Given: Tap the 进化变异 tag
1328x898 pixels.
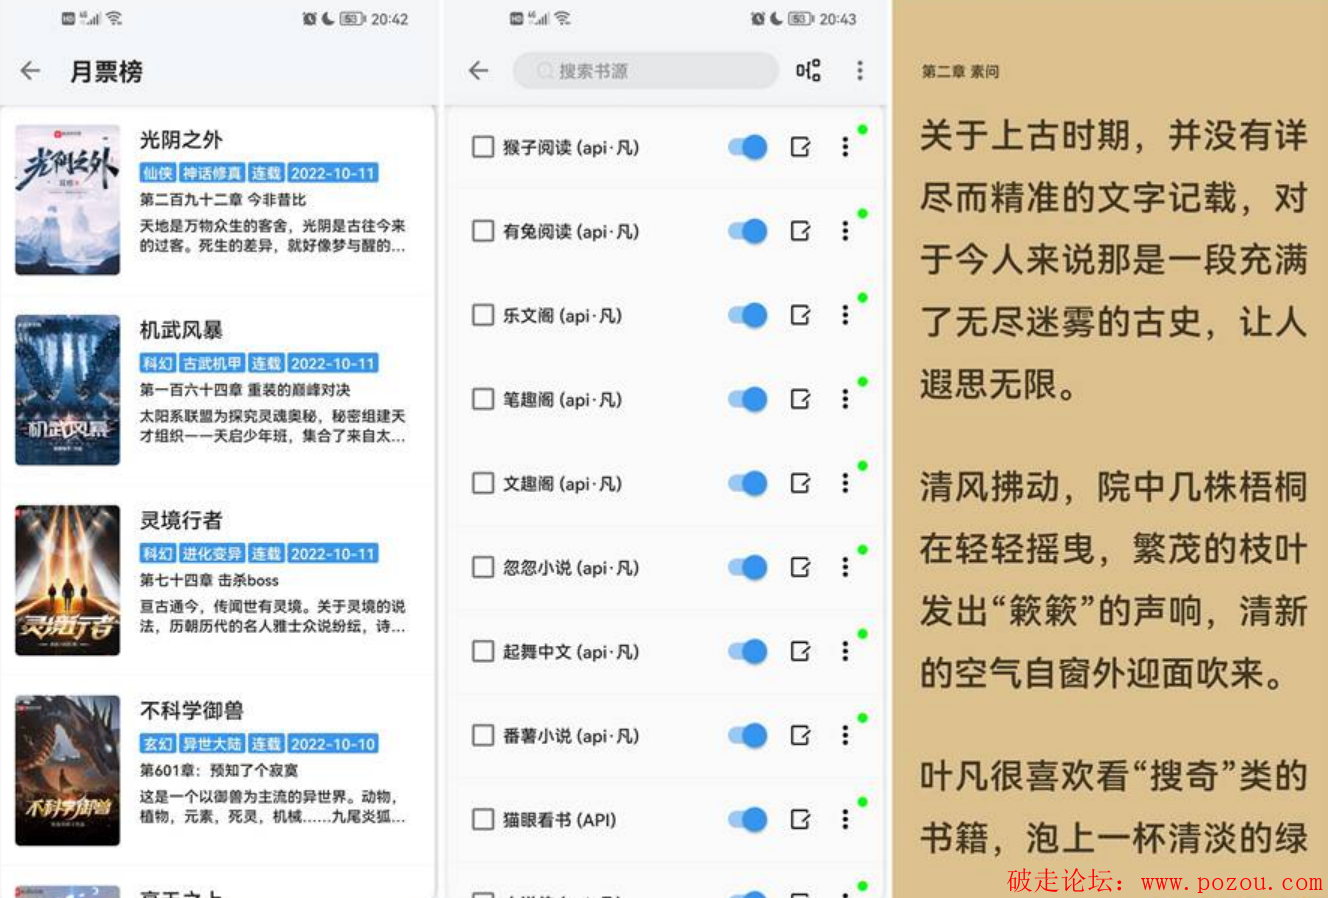Looking at the screenshot, I should pyautogui.click(x=212, y=553).
